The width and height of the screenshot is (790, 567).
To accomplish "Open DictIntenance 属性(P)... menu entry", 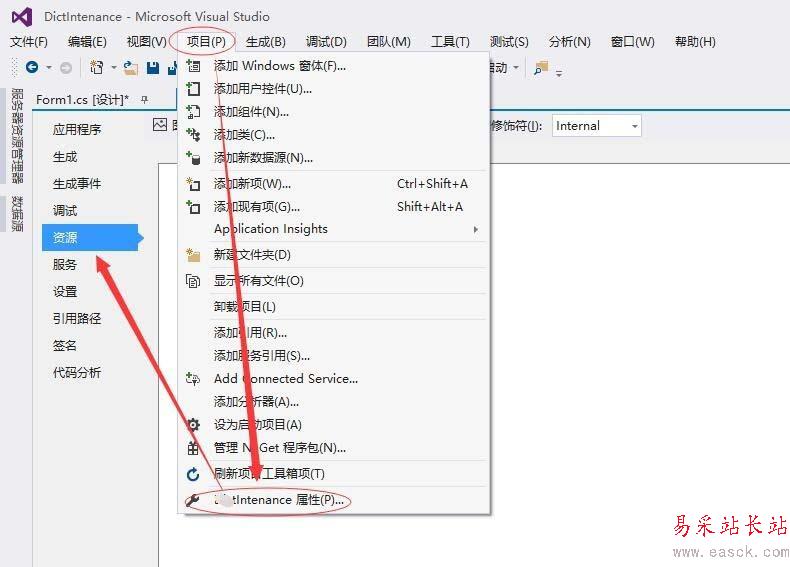I will 335,500.
